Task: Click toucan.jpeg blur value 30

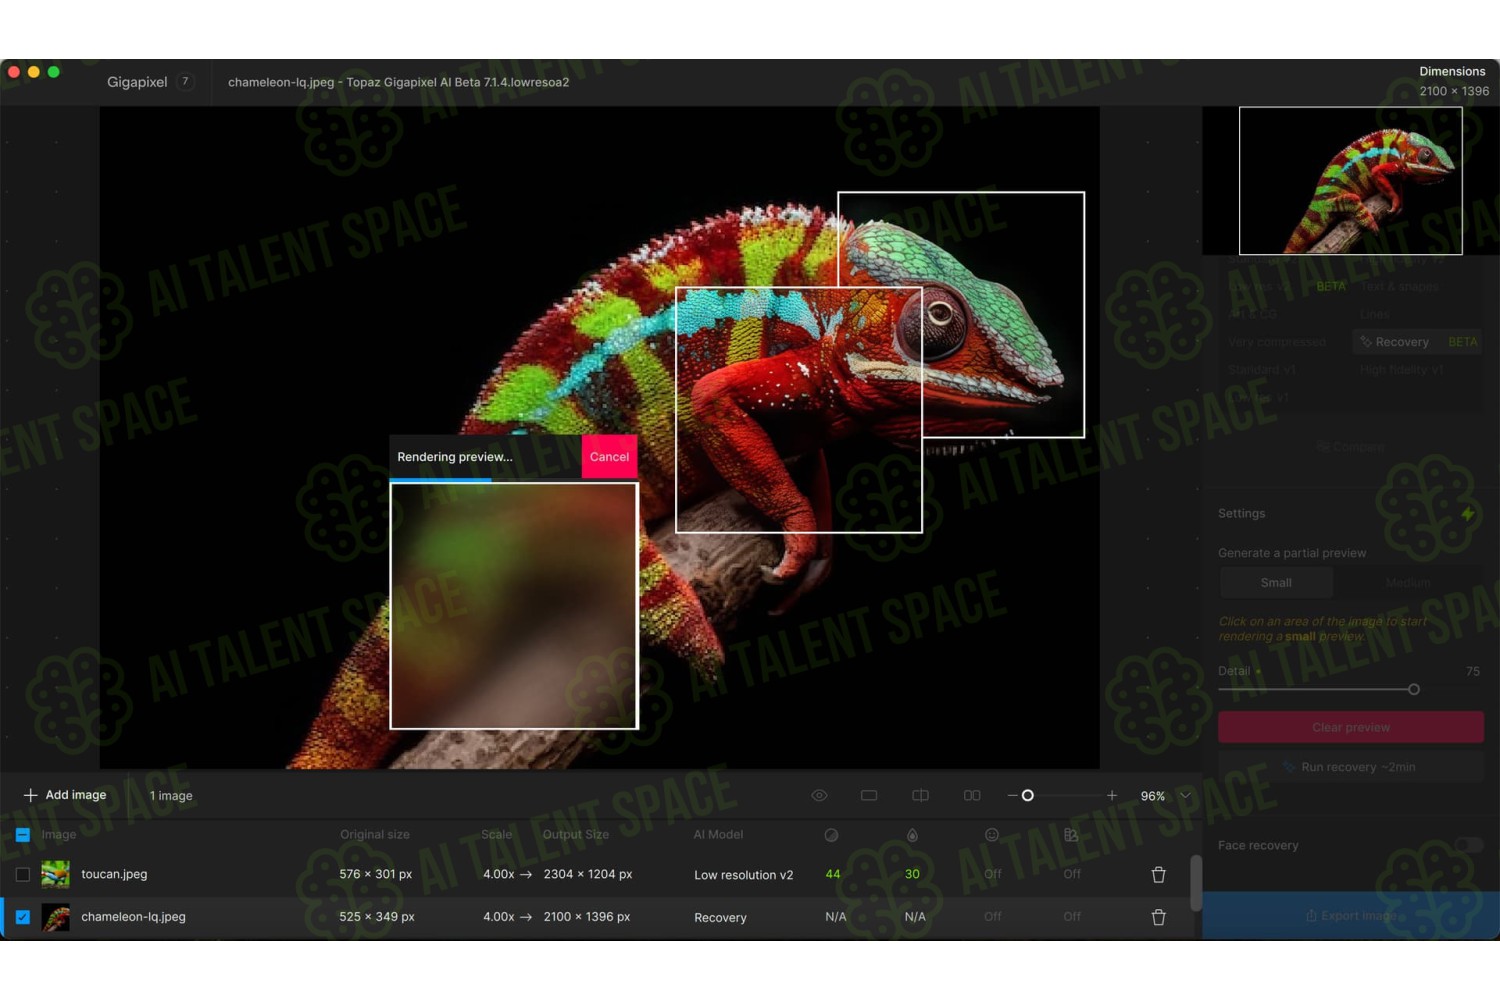Action: (912, 874)
